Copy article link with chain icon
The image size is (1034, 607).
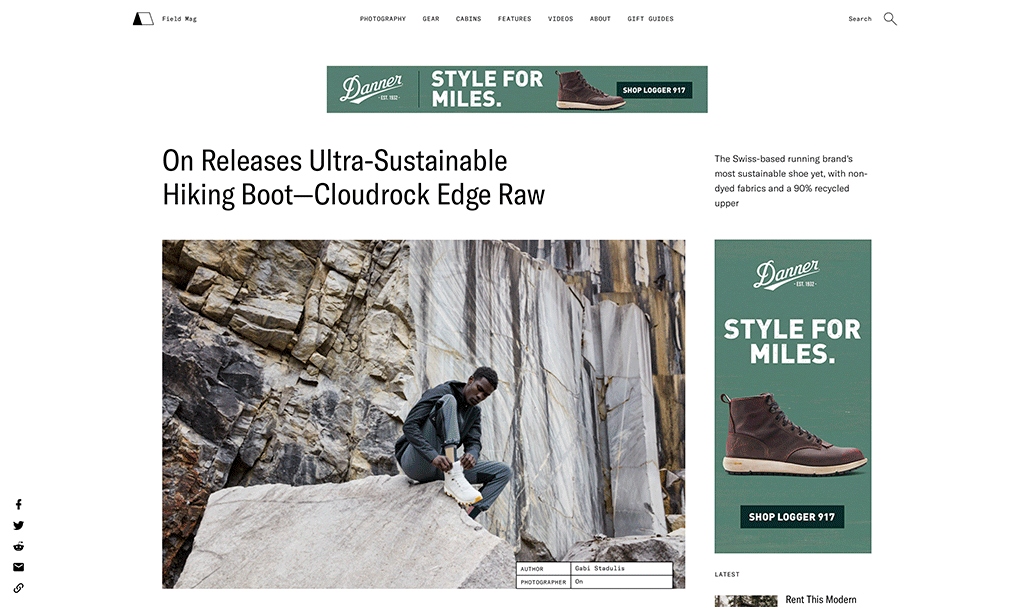(18, 588)
